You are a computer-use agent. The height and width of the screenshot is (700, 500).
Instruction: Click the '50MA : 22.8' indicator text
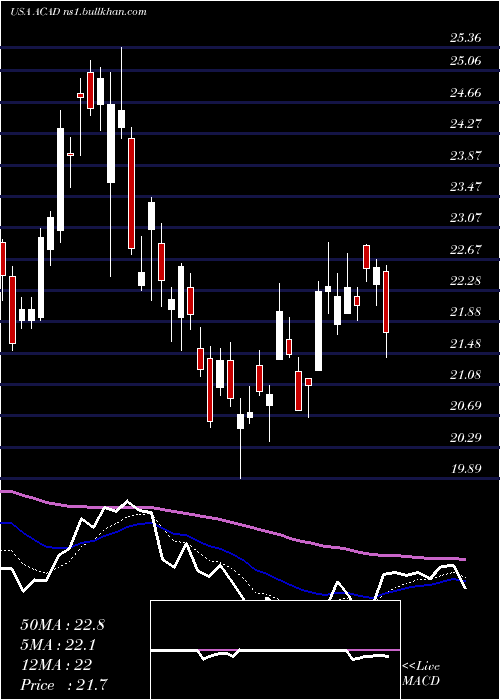pyautogui.click(x=62, y=625)
